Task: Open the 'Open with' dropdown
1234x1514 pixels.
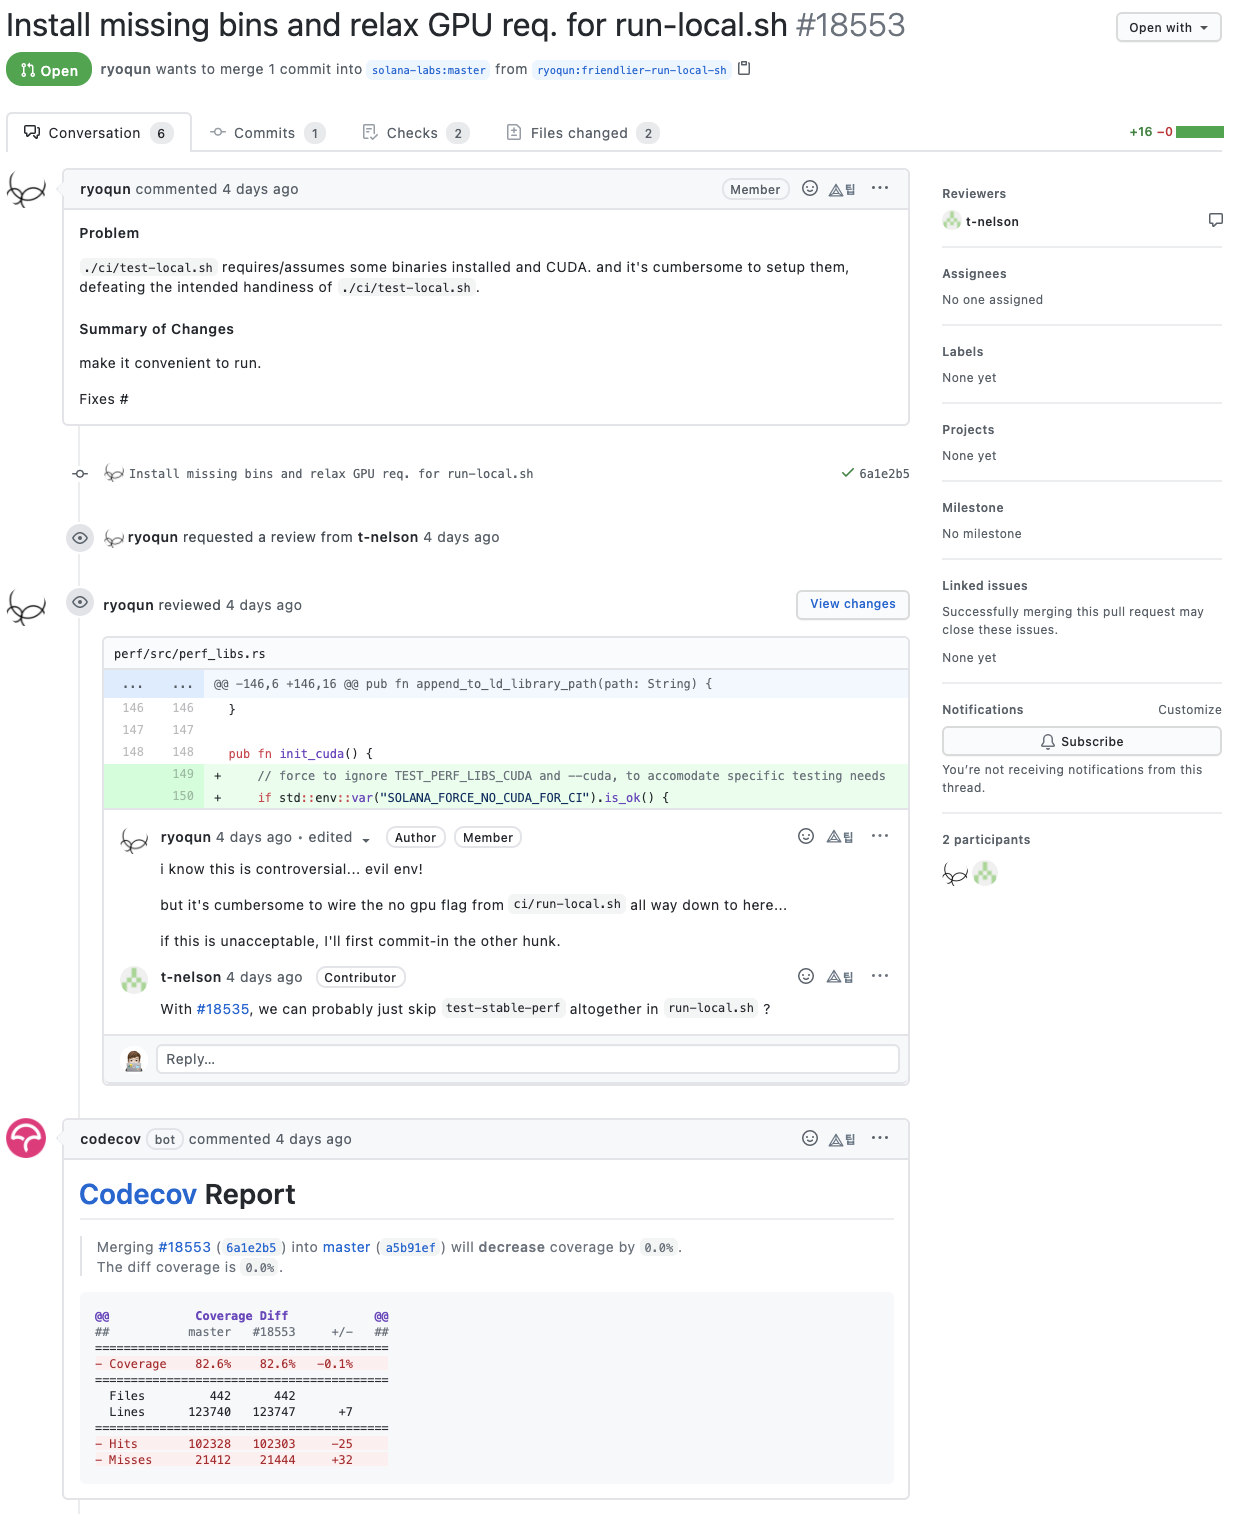Action: coord(1168,27)
